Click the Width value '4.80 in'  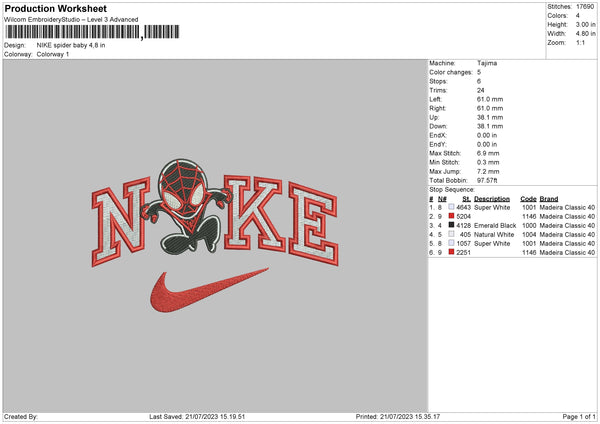(x=585, y=34)
